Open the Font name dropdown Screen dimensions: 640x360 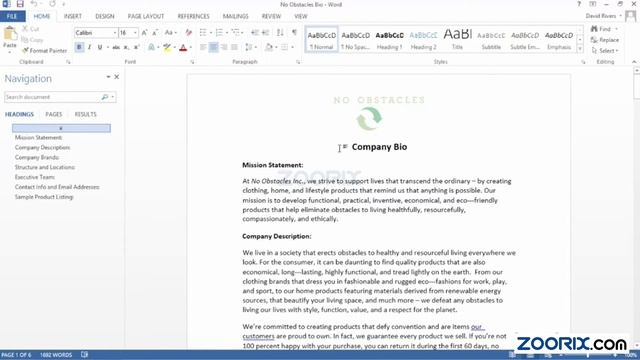coord(115,33)
